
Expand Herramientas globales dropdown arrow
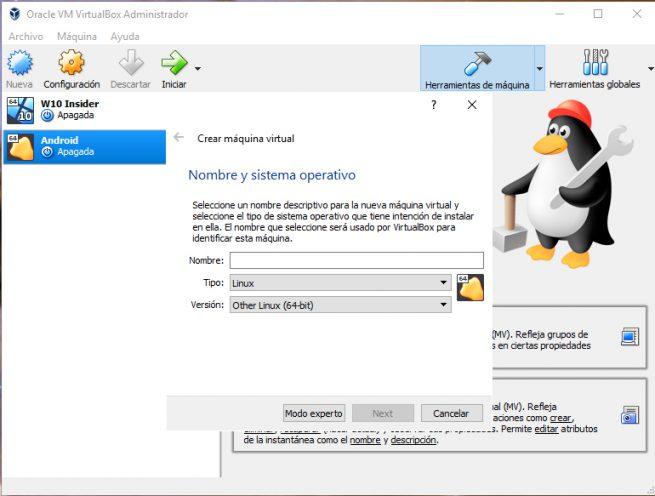[650, 68]
